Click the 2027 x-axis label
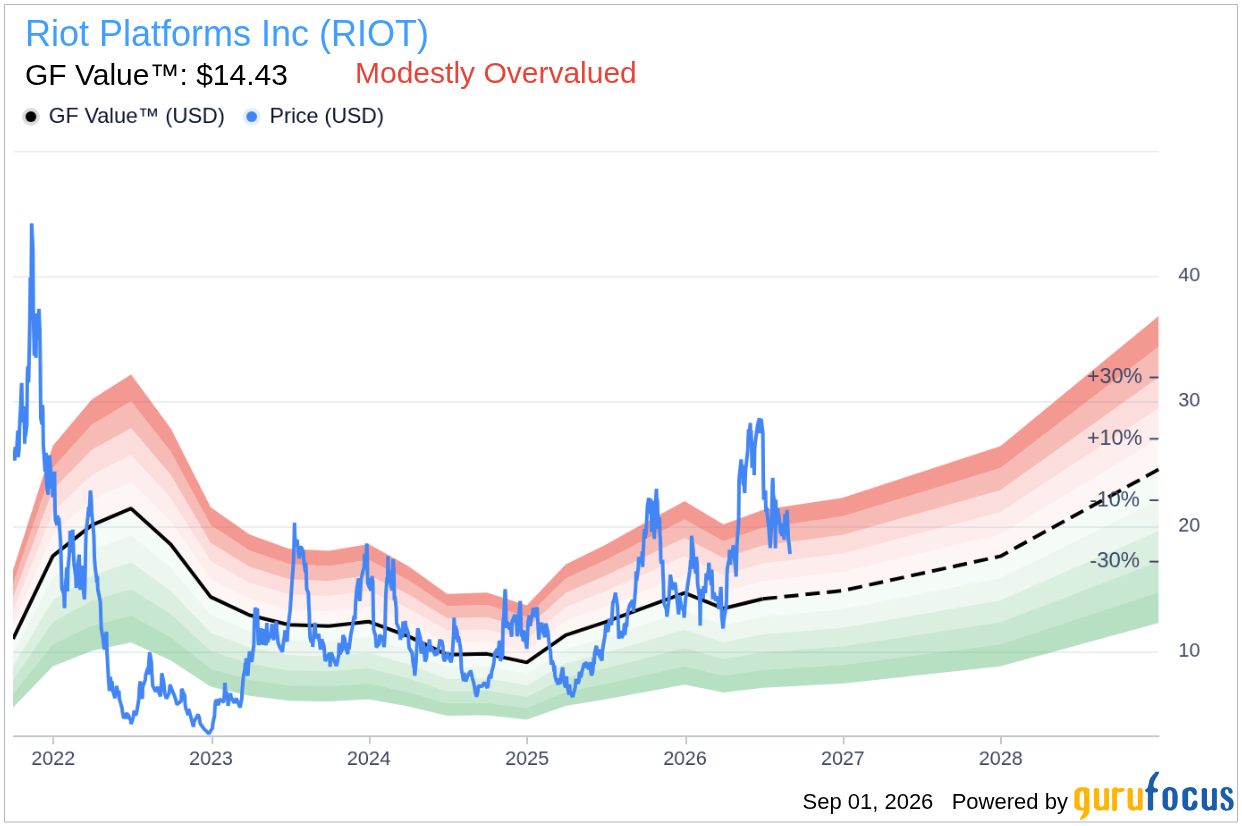Screen dimensions: 1242x826 coord(843,758)
